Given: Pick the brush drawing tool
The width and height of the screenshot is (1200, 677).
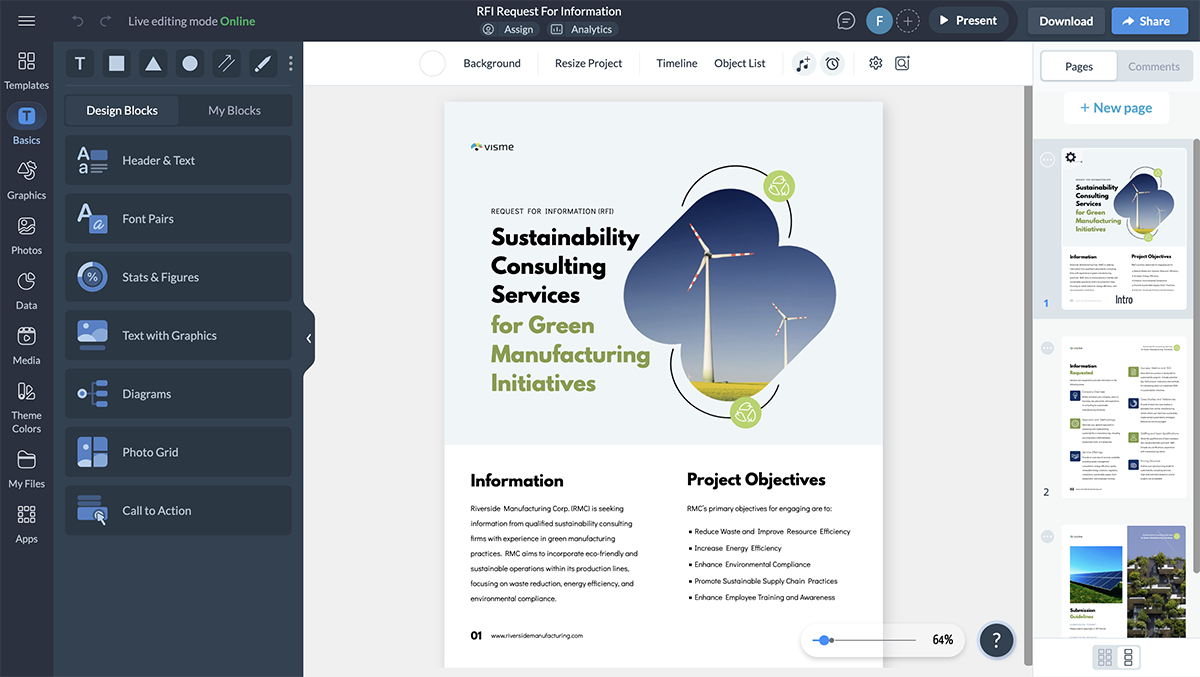Looking at the screenshot, I should (263, 64).
